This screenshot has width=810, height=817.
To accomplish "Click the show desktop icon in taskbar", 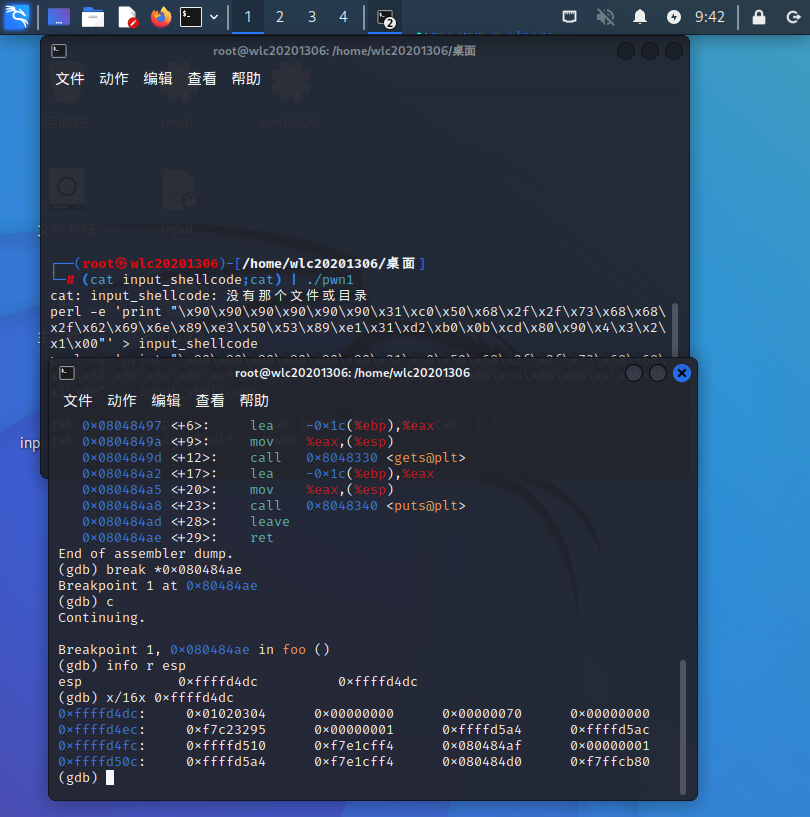I will pyautogui.click(x=59, y=17).
